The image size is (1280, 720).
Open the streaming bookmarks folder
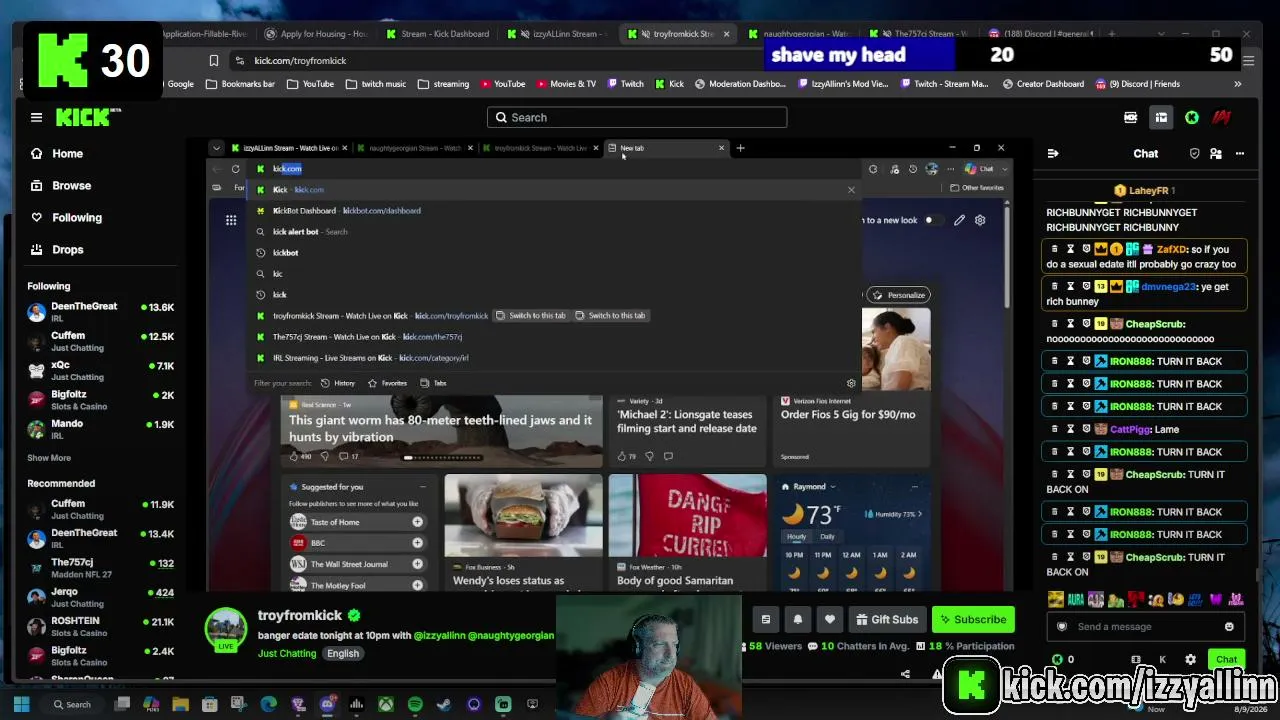(444, 84)
